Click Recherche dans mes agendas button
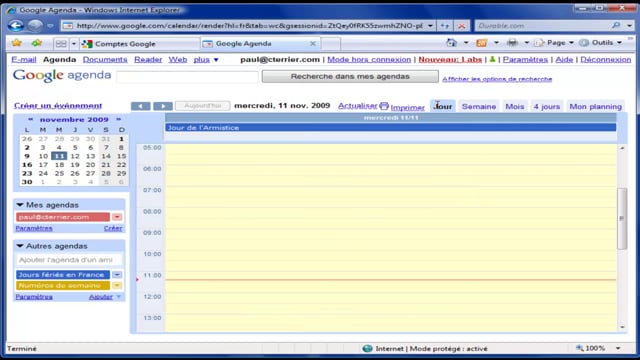The height and width of the screenshot is (360, 640). 350,76
